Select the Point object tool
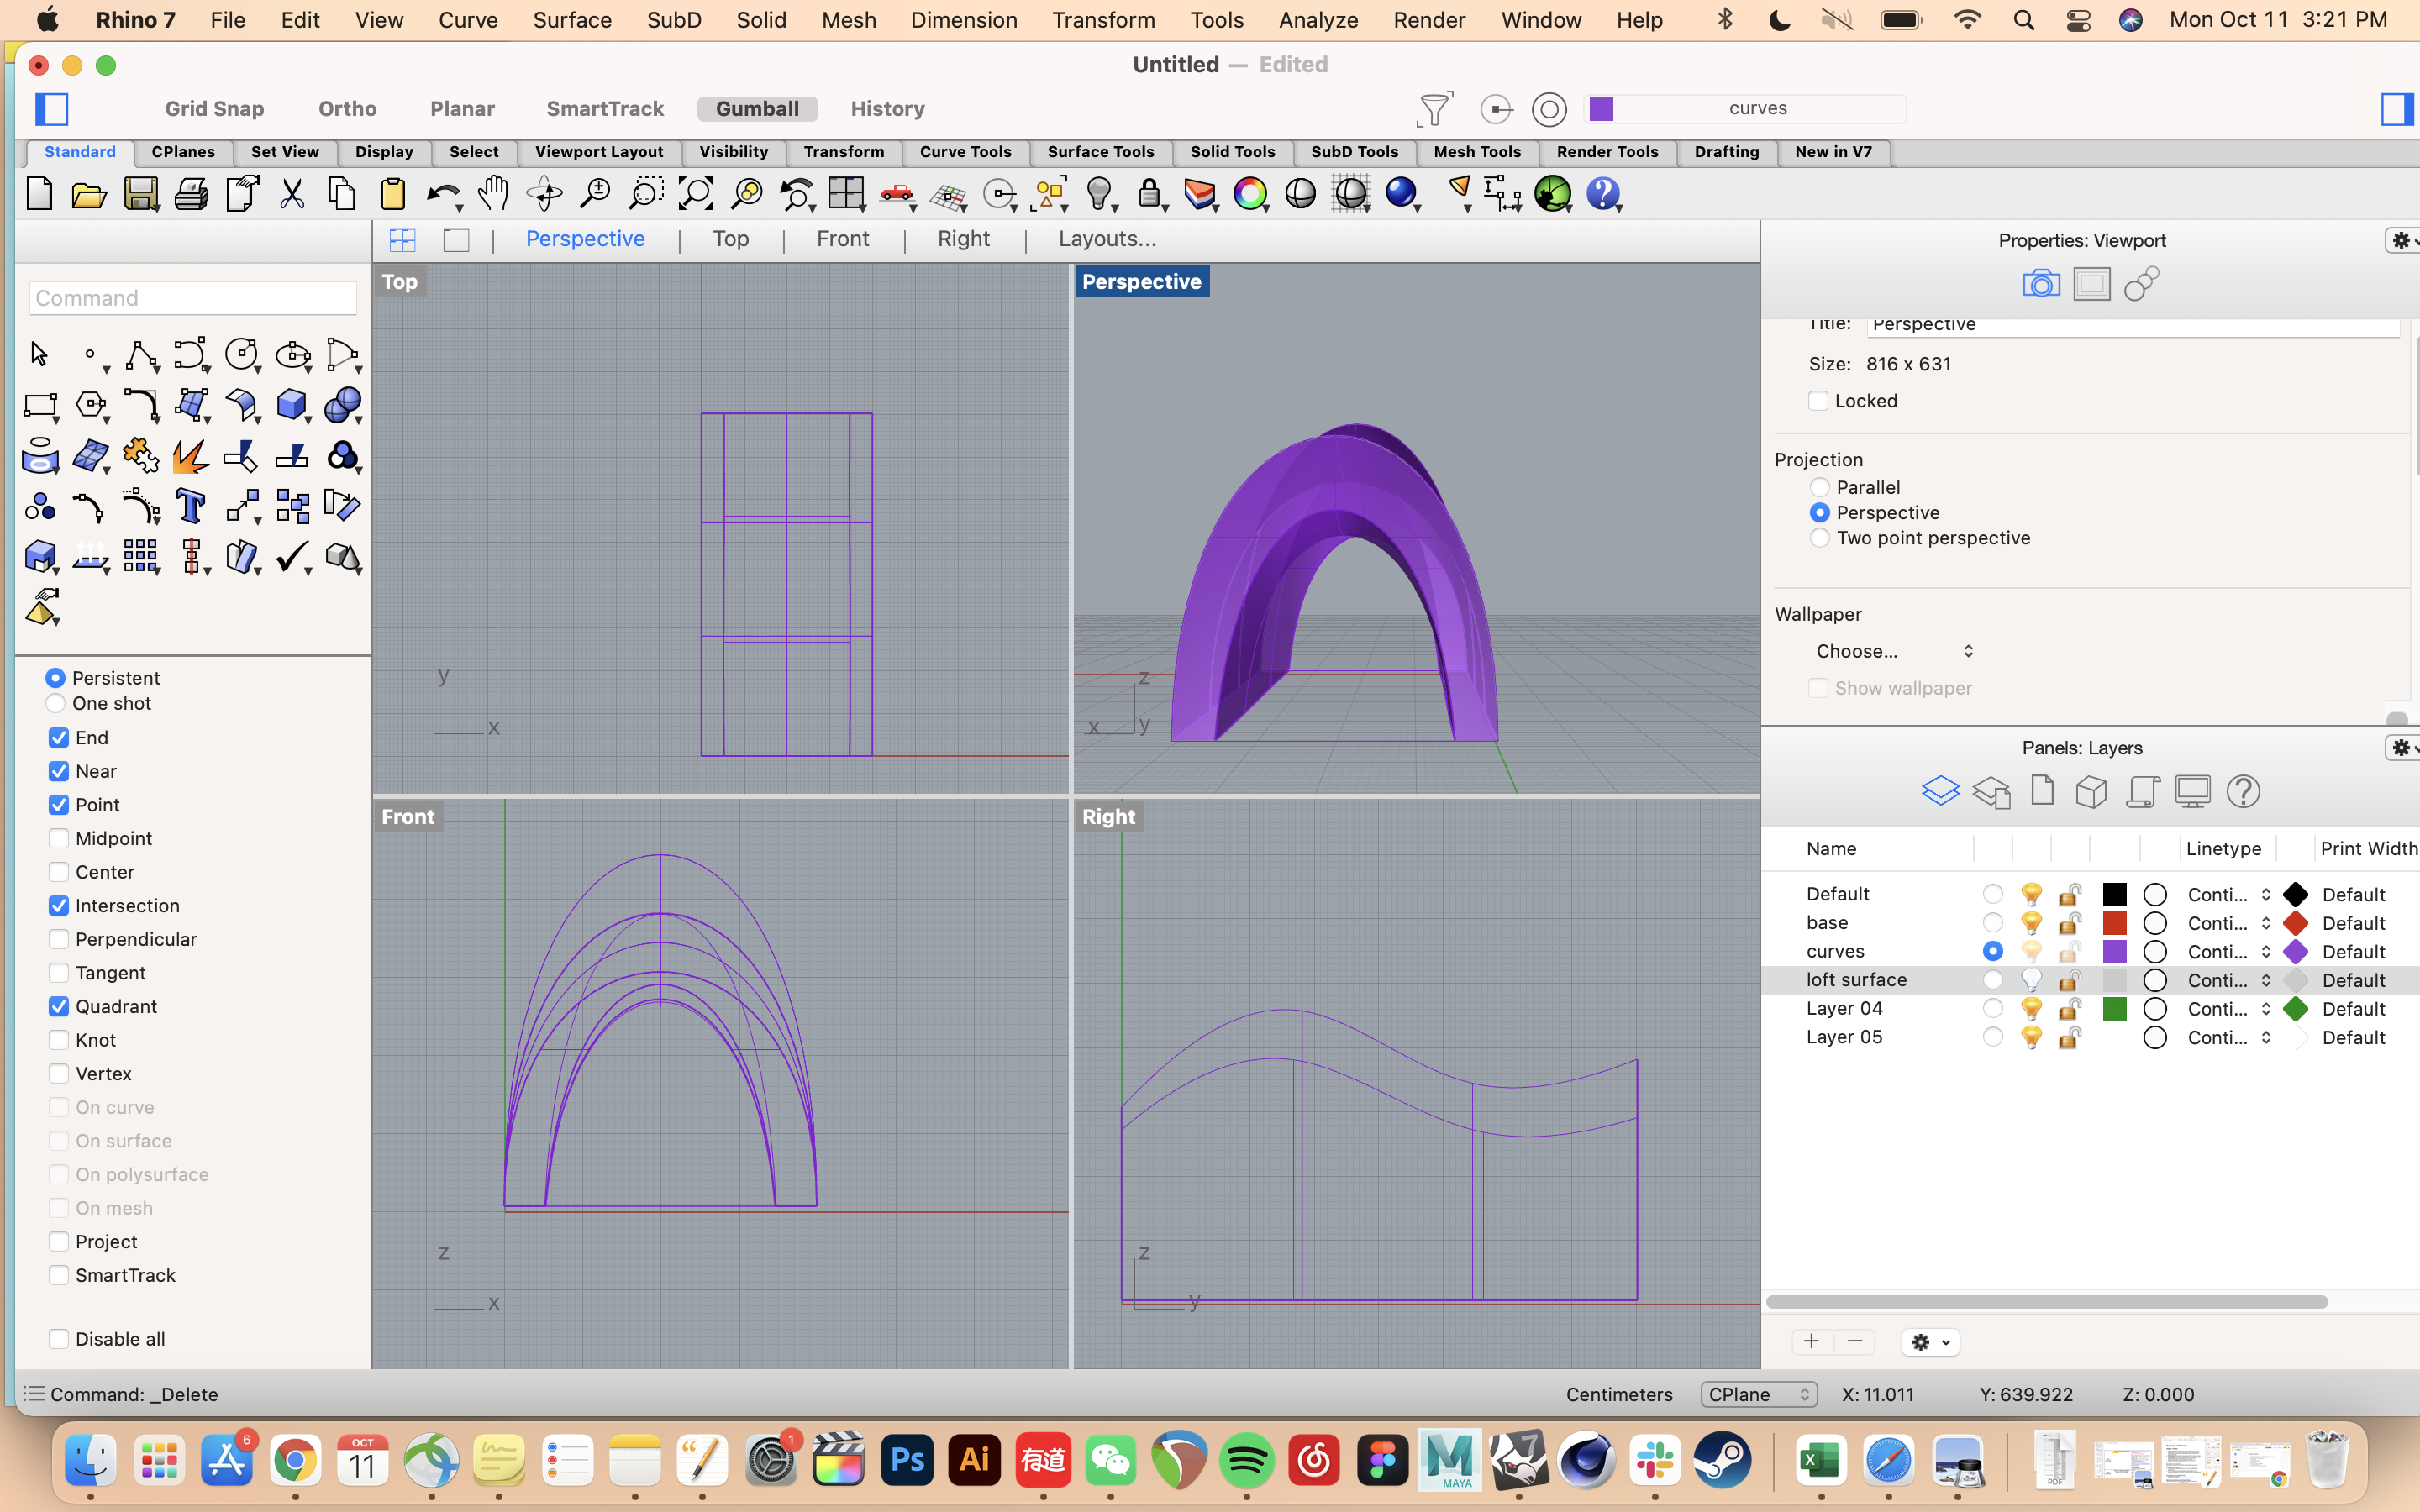2420x1512 pixels. (91, 354)
